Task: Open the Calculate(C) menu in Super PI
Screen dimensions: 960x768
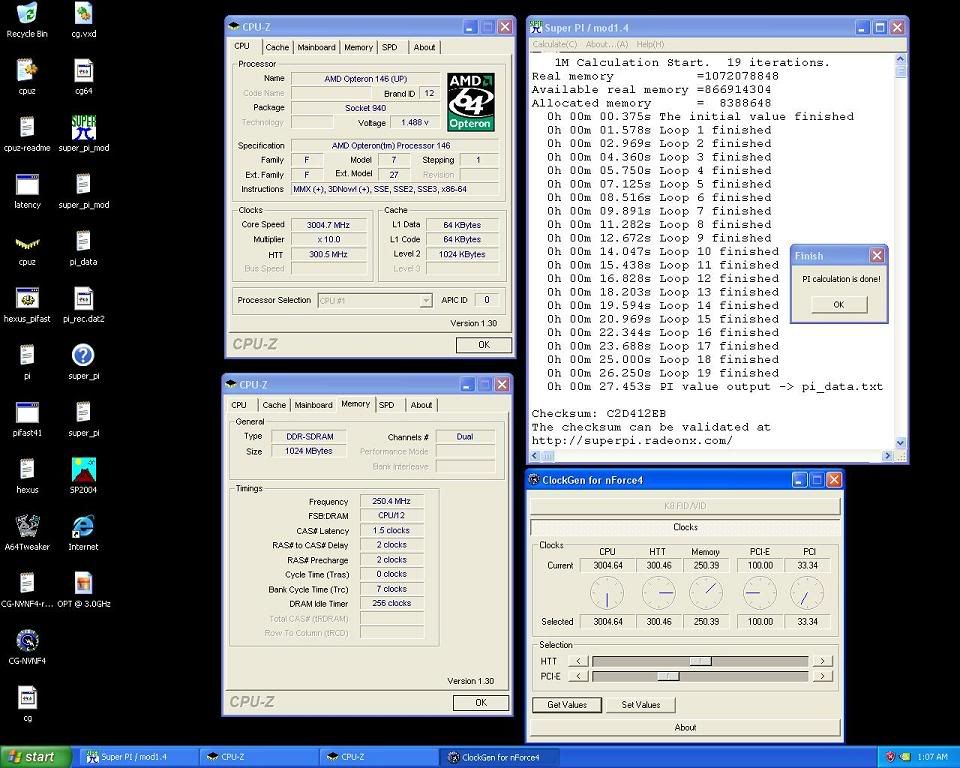Action: [x=555, y=44]
